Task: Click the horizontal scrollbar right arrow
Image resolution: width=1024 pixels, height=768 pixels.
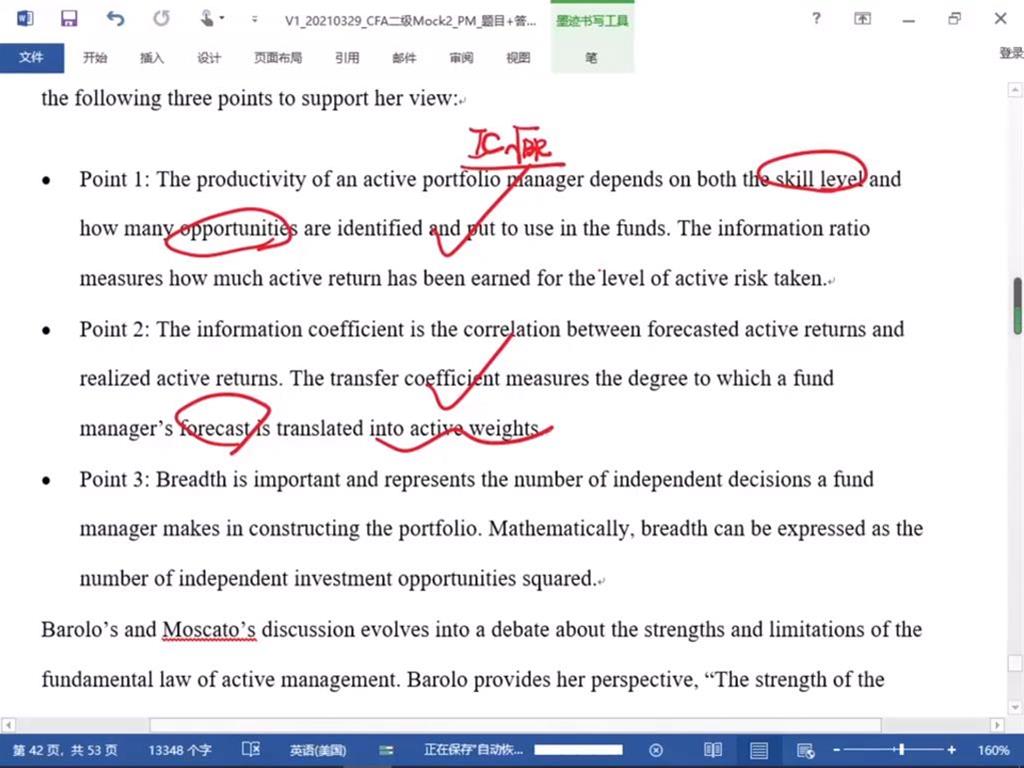Action: click(997, 725)
